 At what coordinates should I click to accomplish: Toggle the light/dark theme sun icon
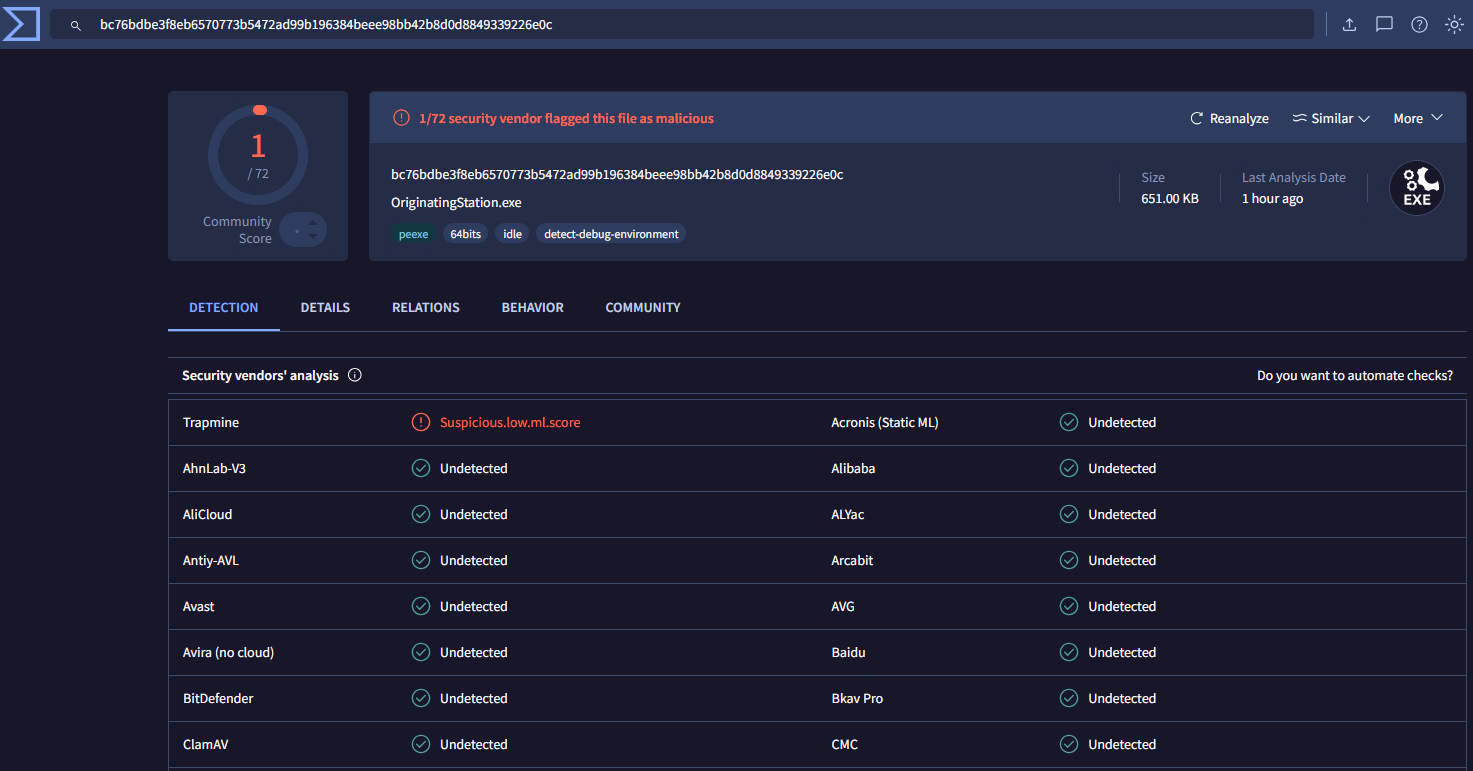click(1454, 25)
